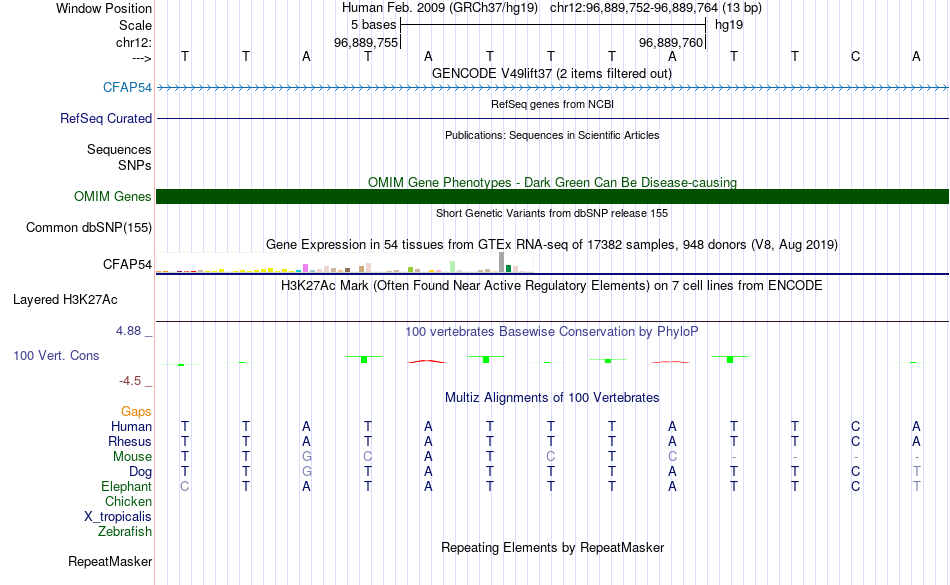The height and width of the screenshot is (585, 950).
Task: Click the CFAP54 GENCODE gene label
Action: point(127,87)
